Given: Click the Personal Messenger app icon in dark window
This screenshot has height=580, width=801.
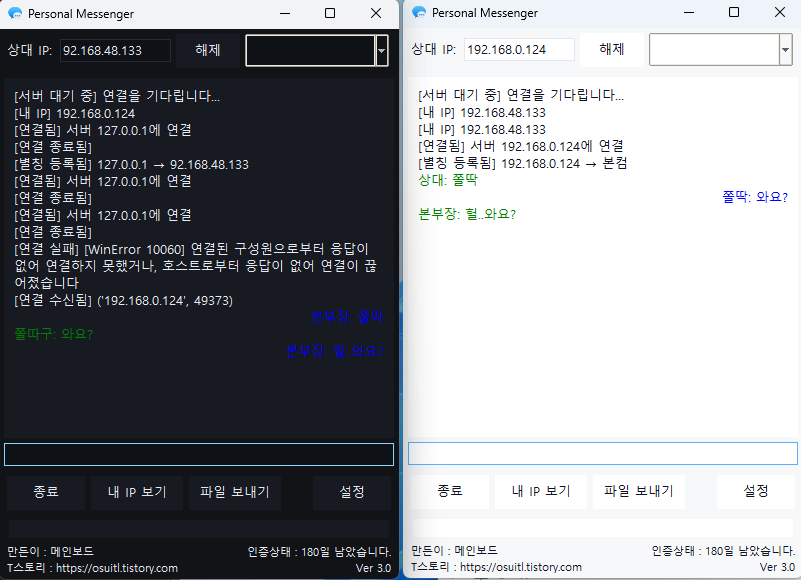Looking at the screenshot, I should point(15,13).
